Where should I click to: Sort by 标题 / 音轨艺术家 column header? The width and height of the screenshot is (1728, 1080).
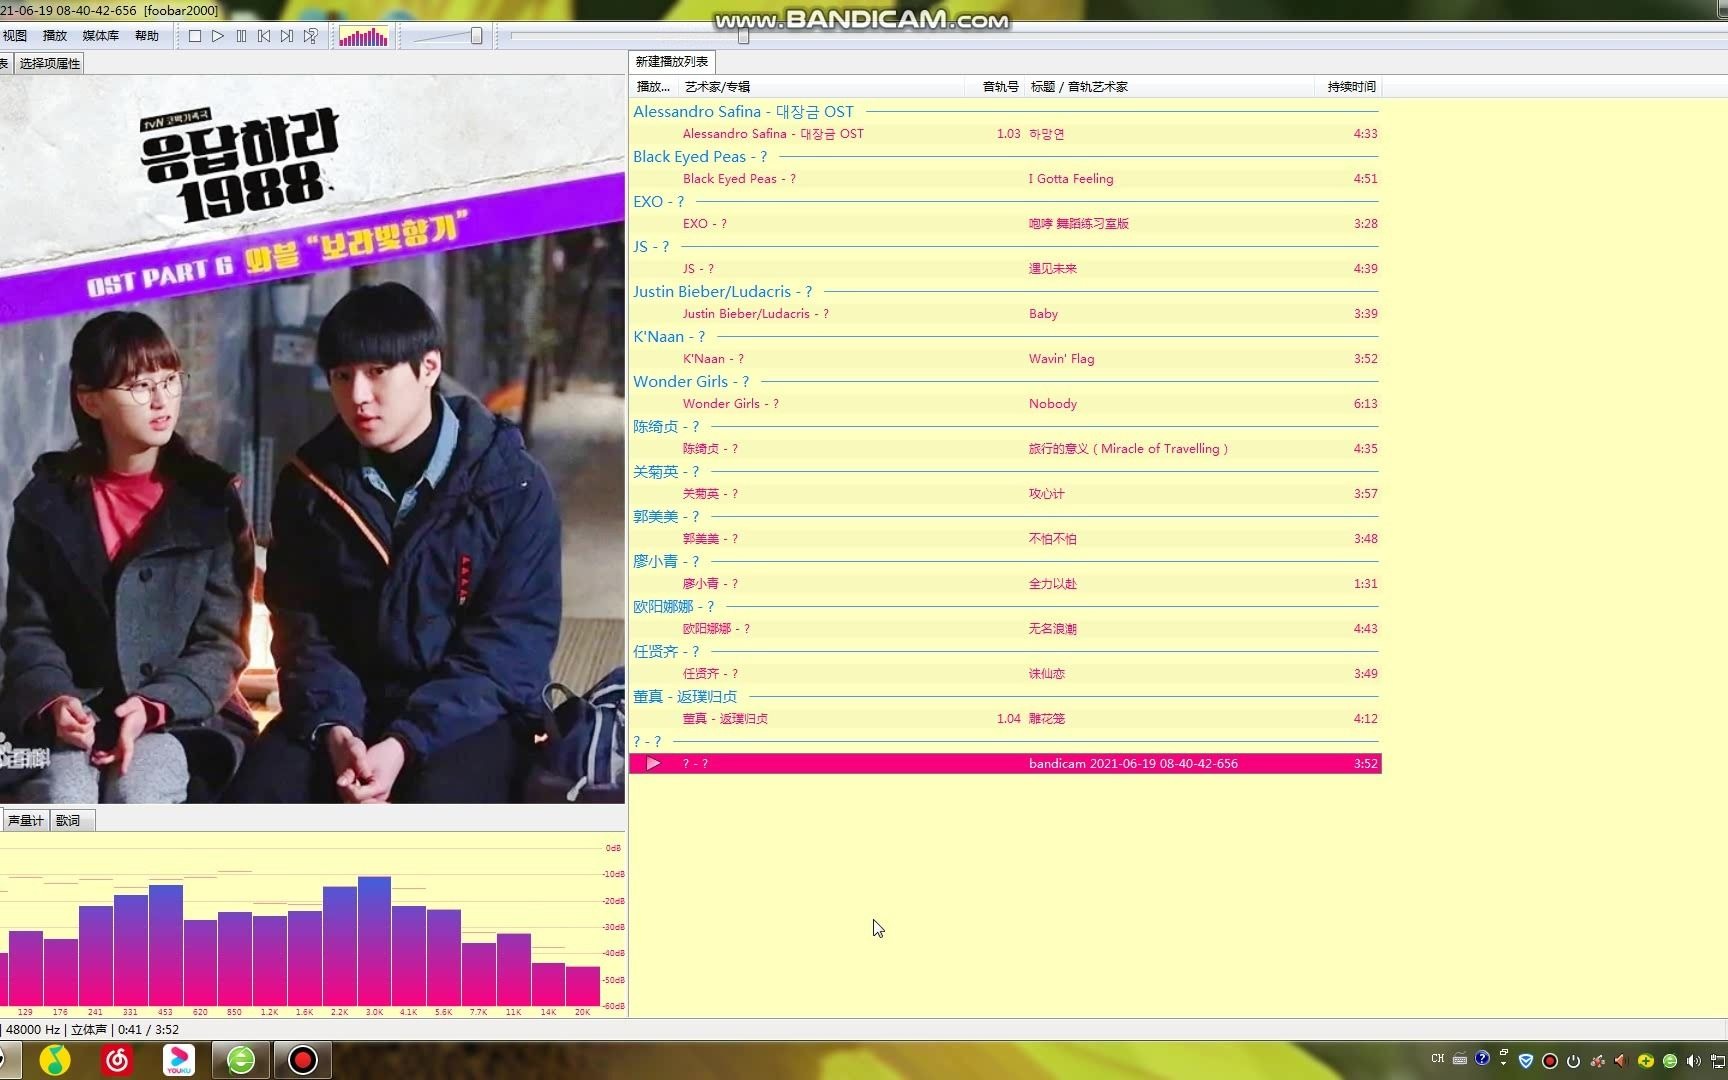point(1170,87)
